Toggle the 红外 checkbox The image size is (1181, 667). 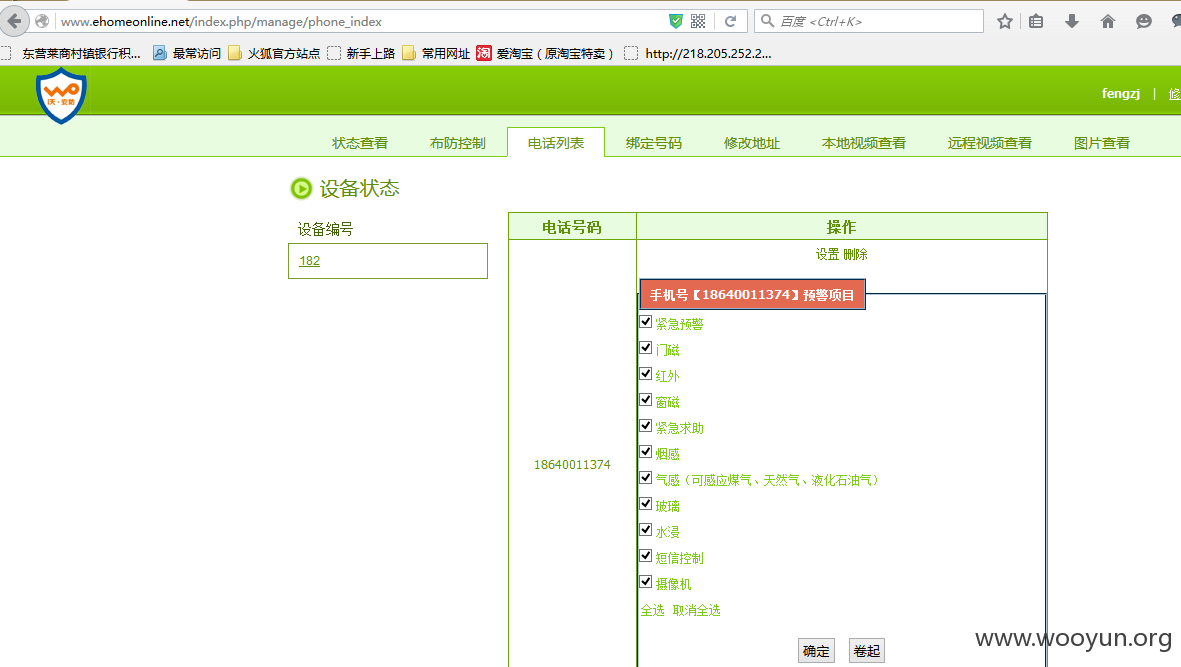click(645, 373)
